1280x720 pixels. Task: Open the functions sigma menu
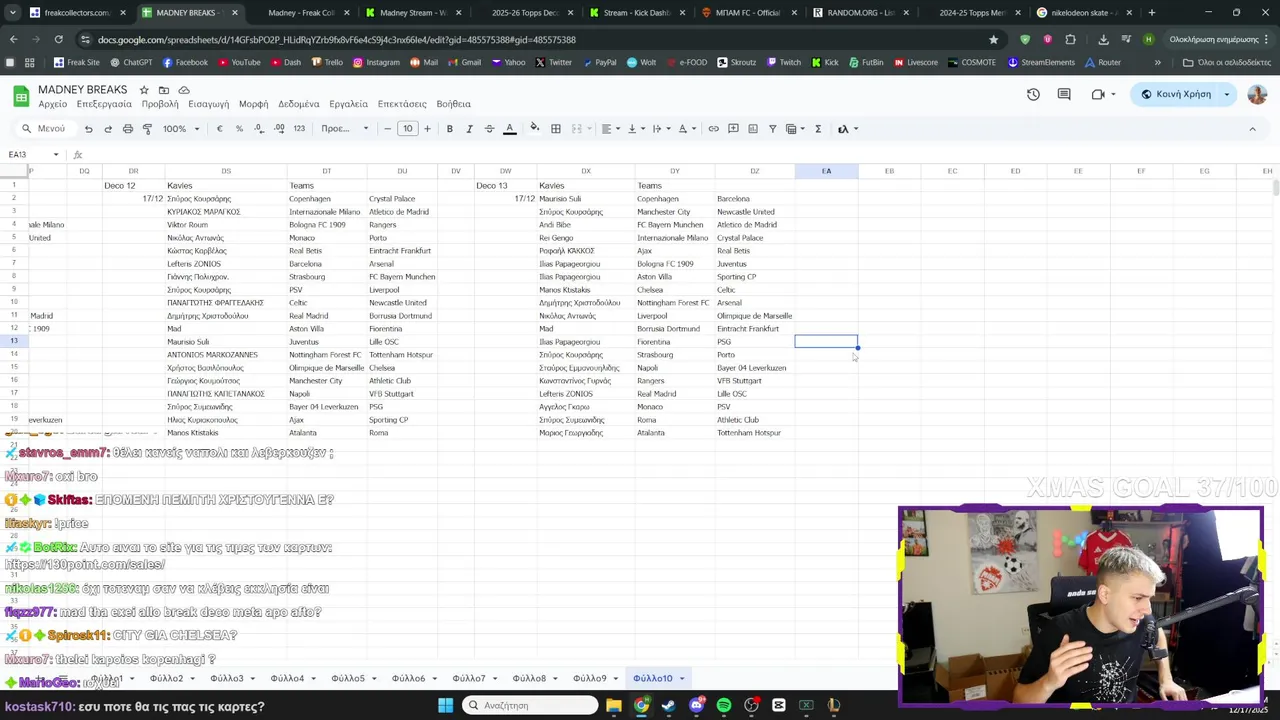818,129
